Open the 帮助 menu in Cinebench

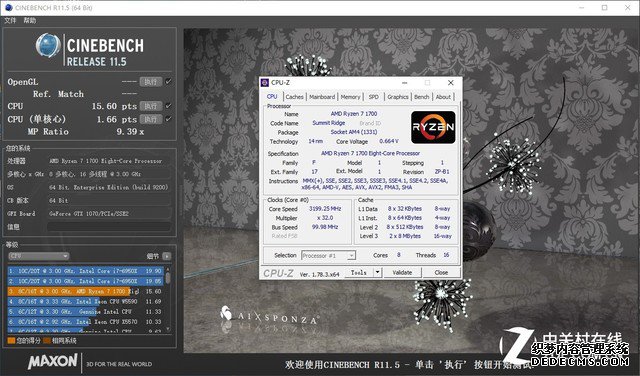29,20
